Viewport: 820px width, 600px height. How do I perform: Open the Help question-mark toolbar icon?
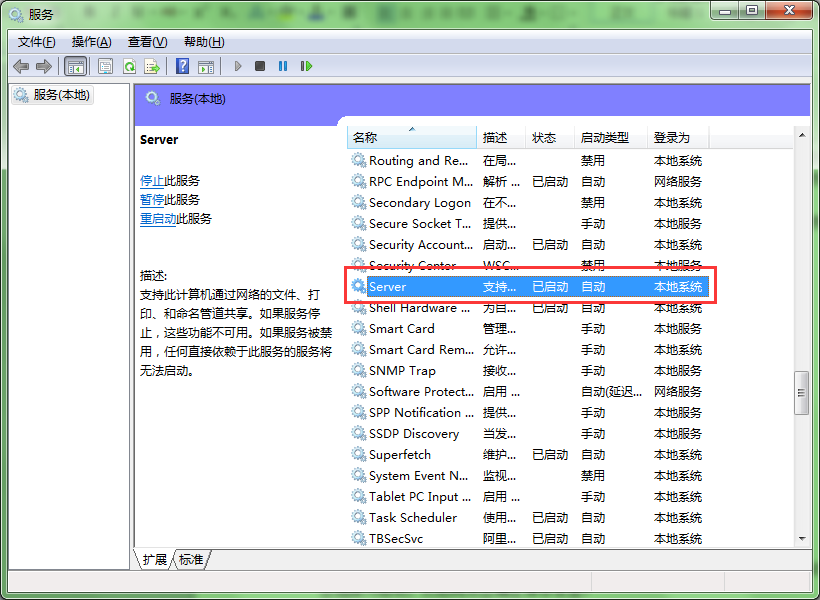183,66
